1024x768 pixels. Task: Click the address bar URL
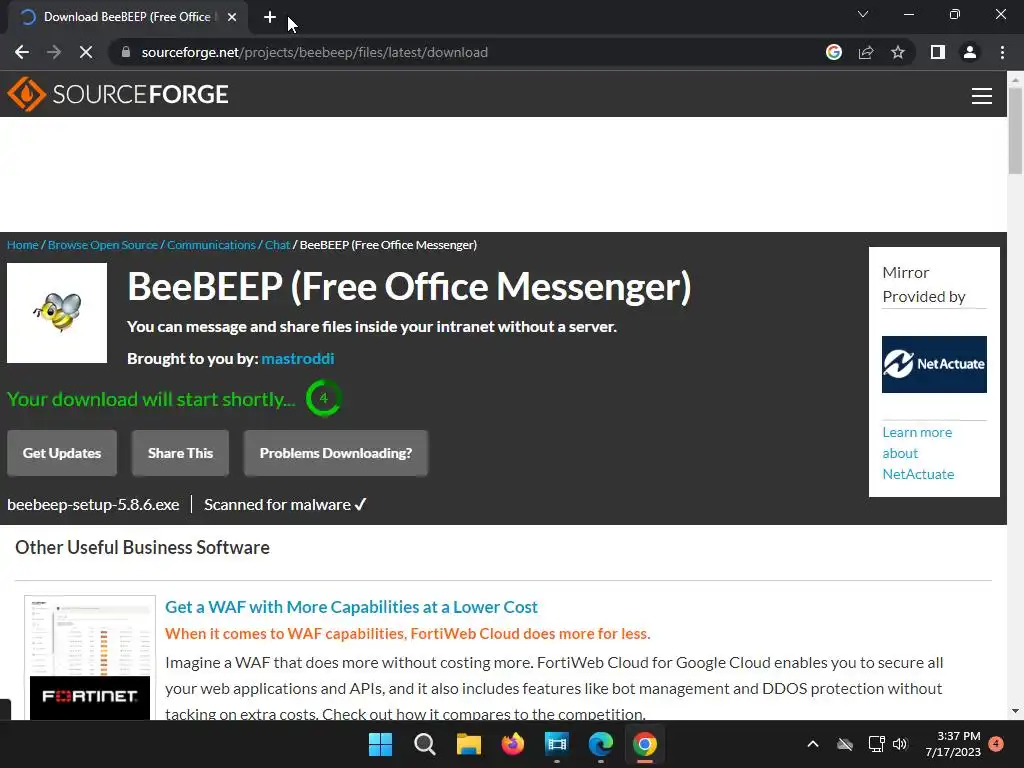[315, 52]
